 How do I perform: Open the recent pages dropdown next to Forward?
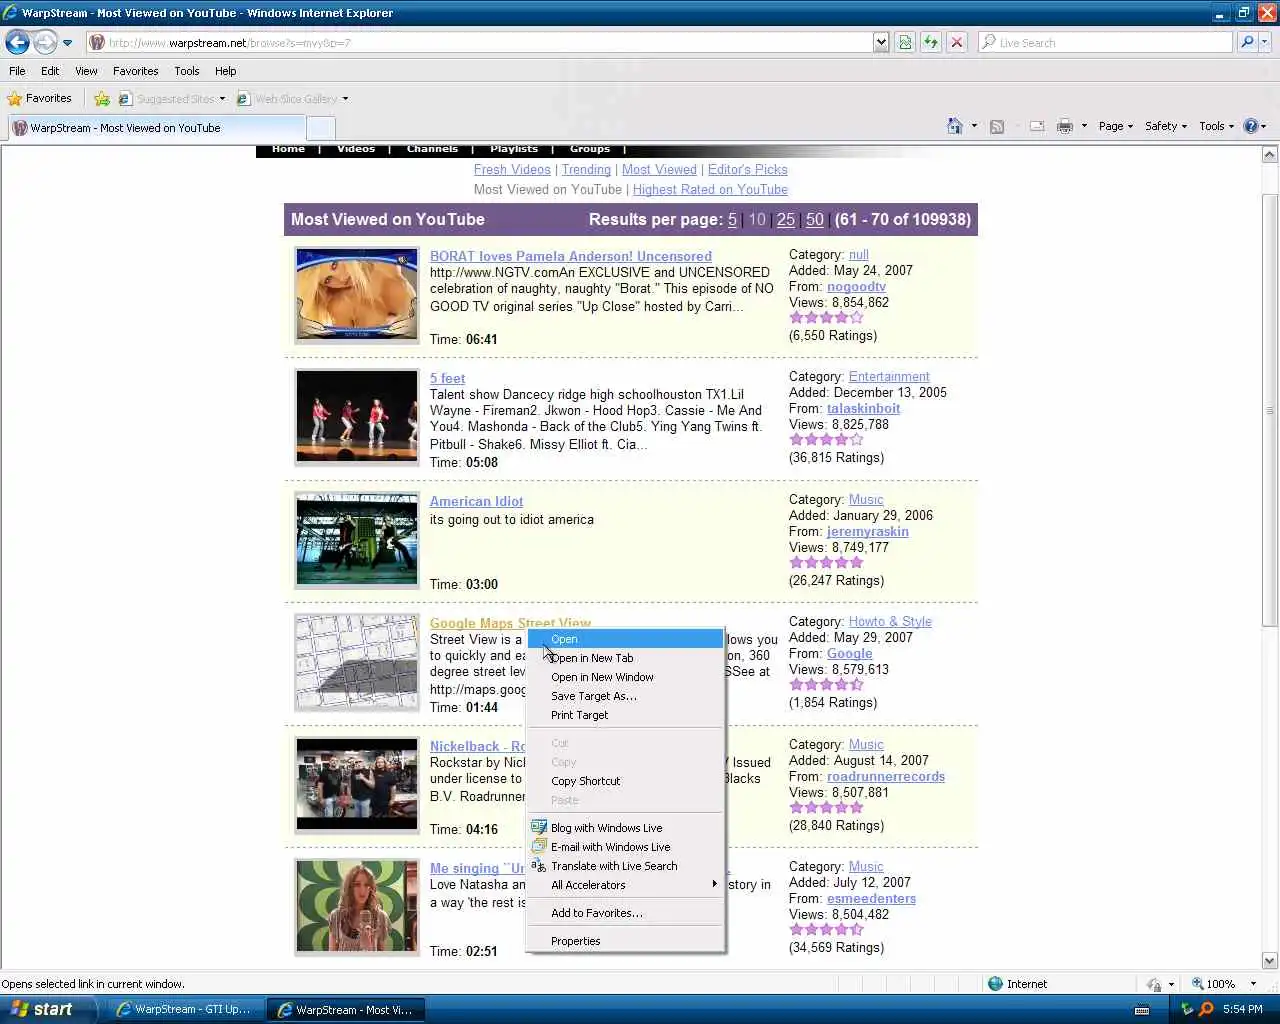point(67,43)
